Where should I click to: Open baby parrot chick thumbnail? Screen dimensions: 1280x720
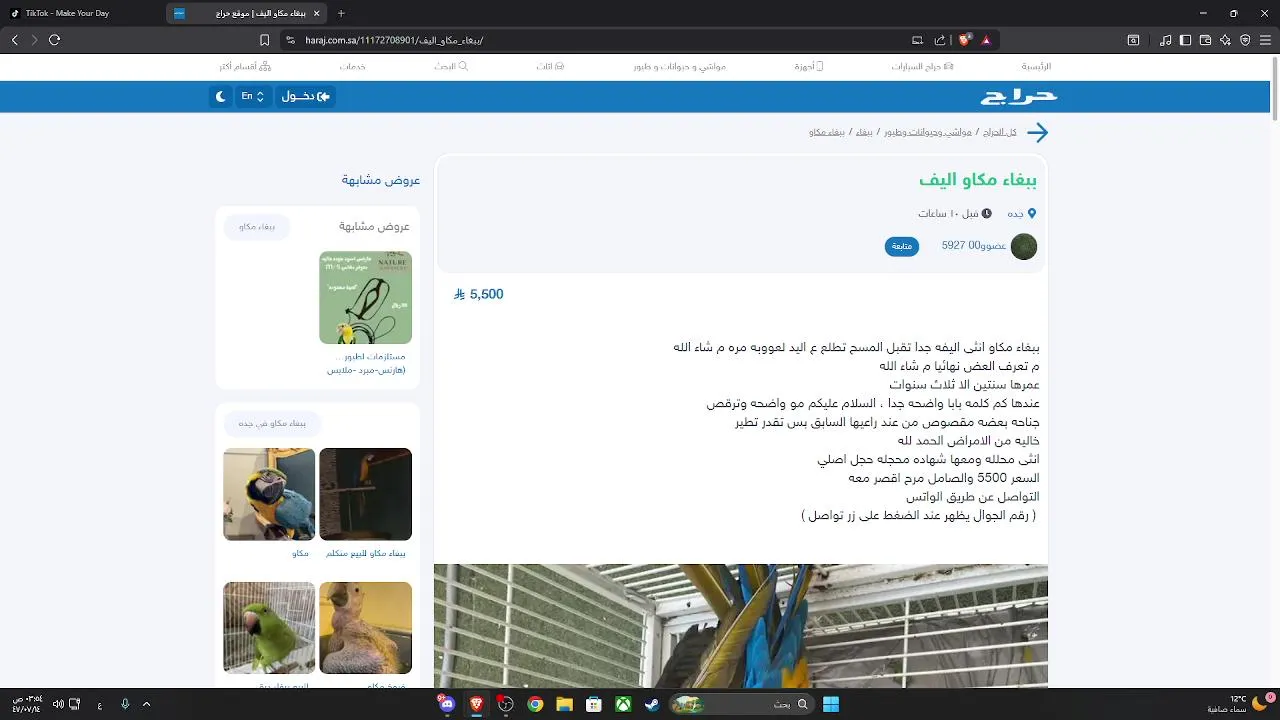point(365,628)
